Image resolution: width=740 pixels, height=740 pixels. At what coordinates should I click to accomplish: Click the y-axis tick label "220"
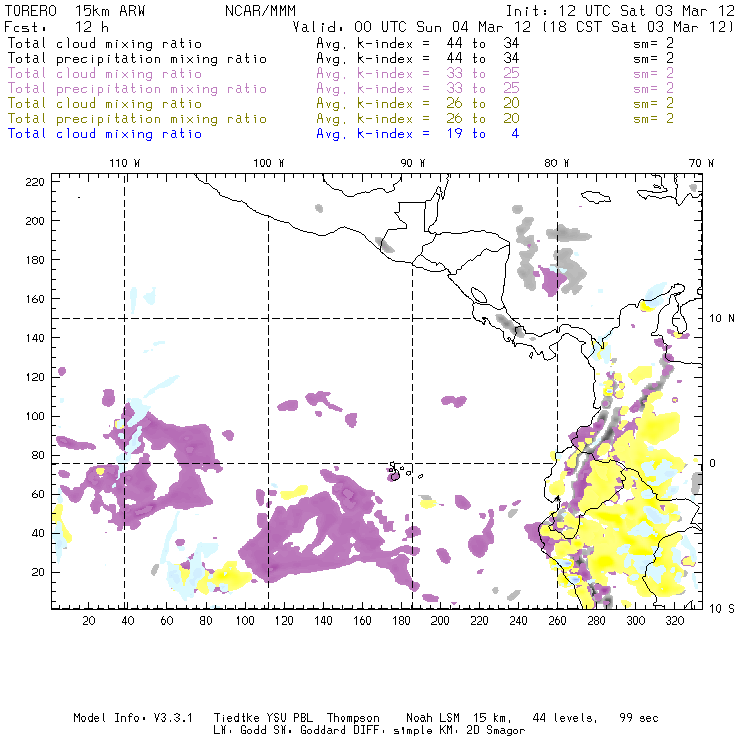click(35, 182)
